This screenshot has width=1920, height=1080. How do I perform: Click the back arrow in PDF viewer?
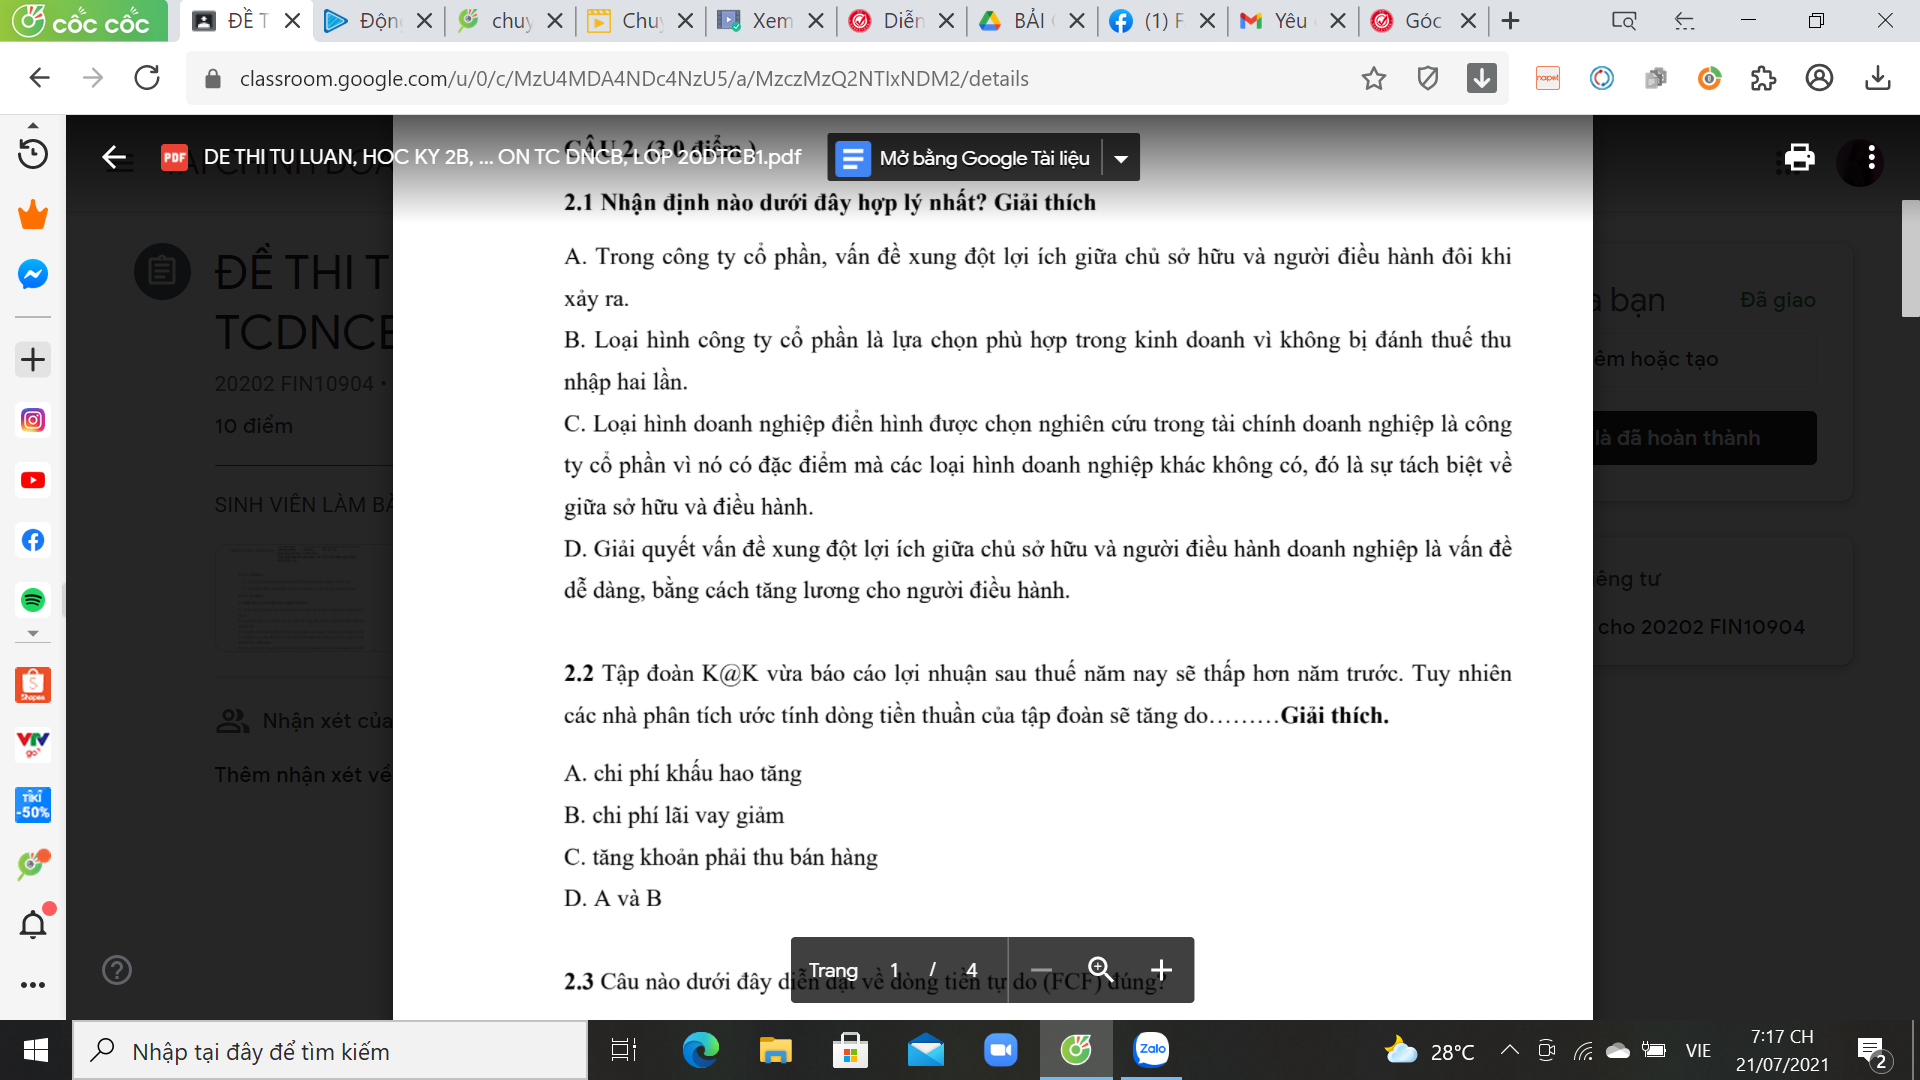click(114, 157)
